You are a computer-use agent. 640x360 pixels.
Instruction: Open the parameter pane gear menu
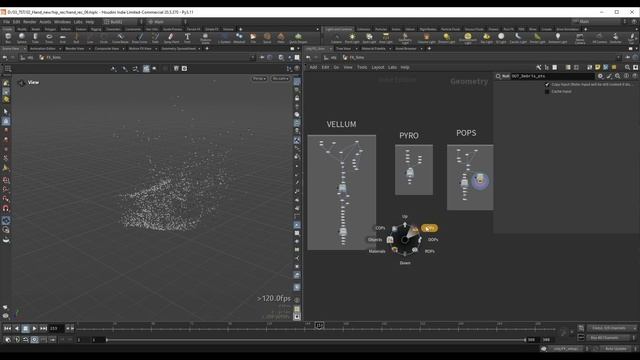point(600,76)
